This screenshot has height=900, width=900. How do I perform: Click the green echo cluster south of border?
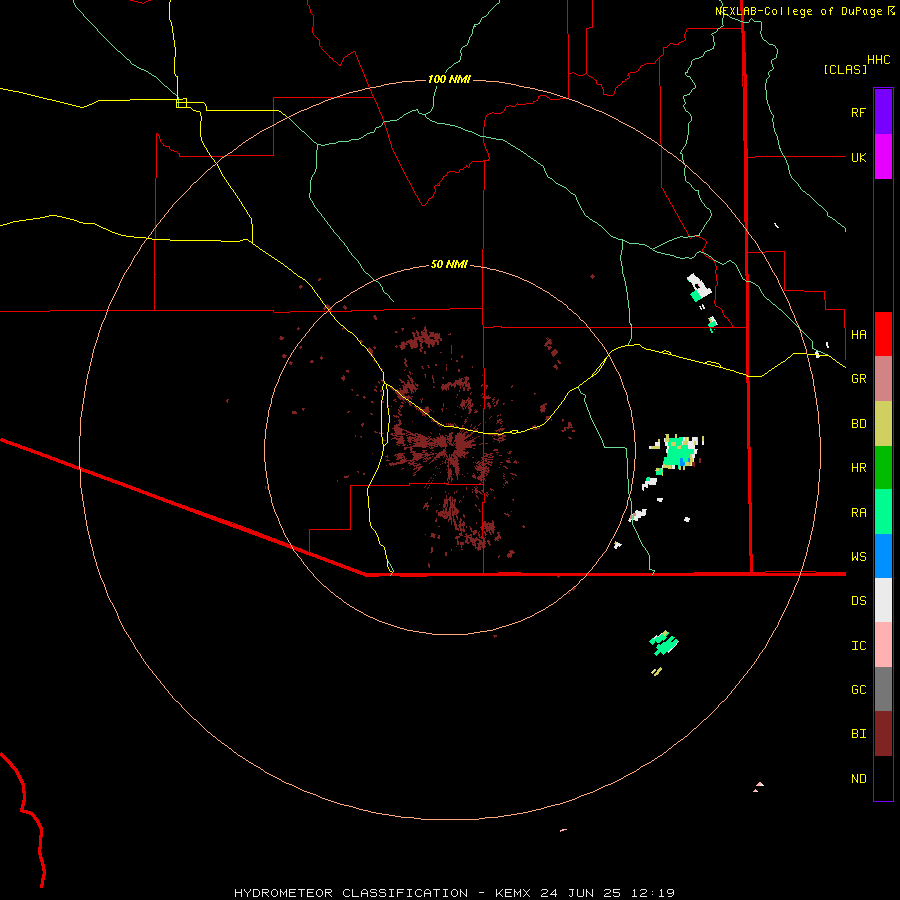pos(664,643)
